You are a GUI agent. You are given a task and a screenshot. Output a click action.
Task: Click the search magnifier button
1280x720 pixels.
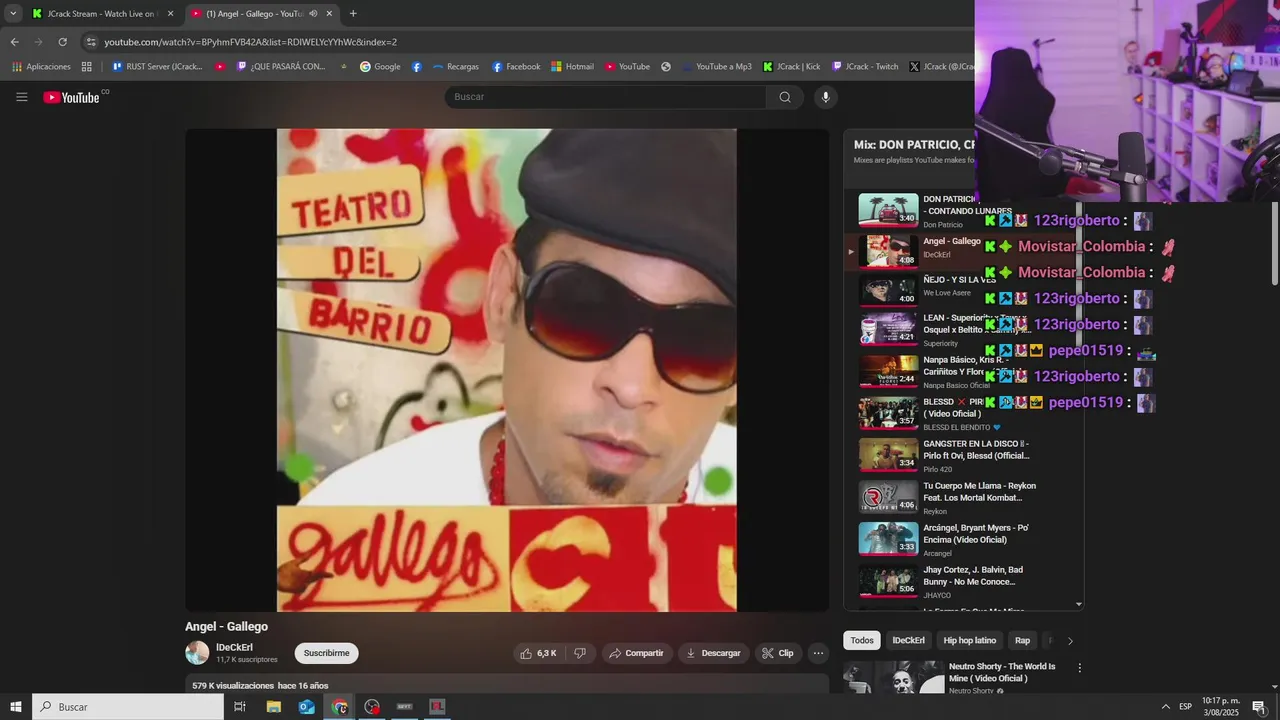point(785,97)
